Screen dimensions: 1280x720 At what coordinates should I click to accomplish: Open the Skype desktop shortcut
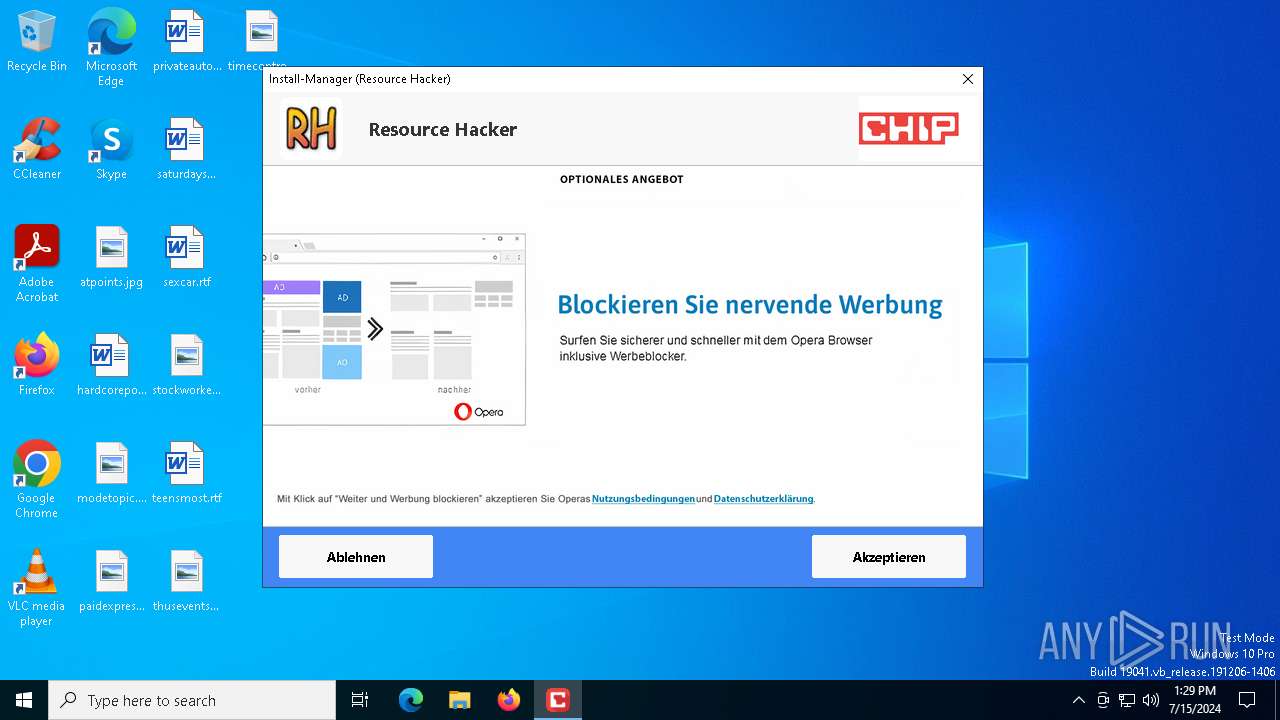[111, 150]
